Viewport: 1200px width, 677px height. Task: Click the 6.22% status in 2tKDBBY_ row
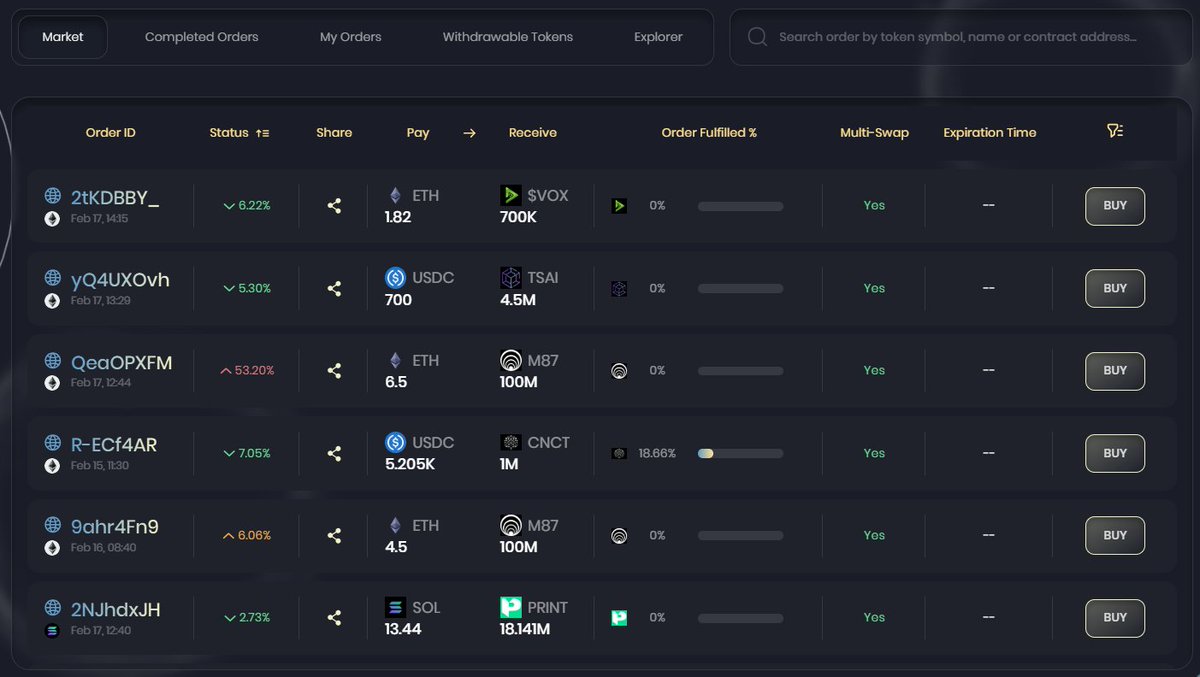coord(247,206)
